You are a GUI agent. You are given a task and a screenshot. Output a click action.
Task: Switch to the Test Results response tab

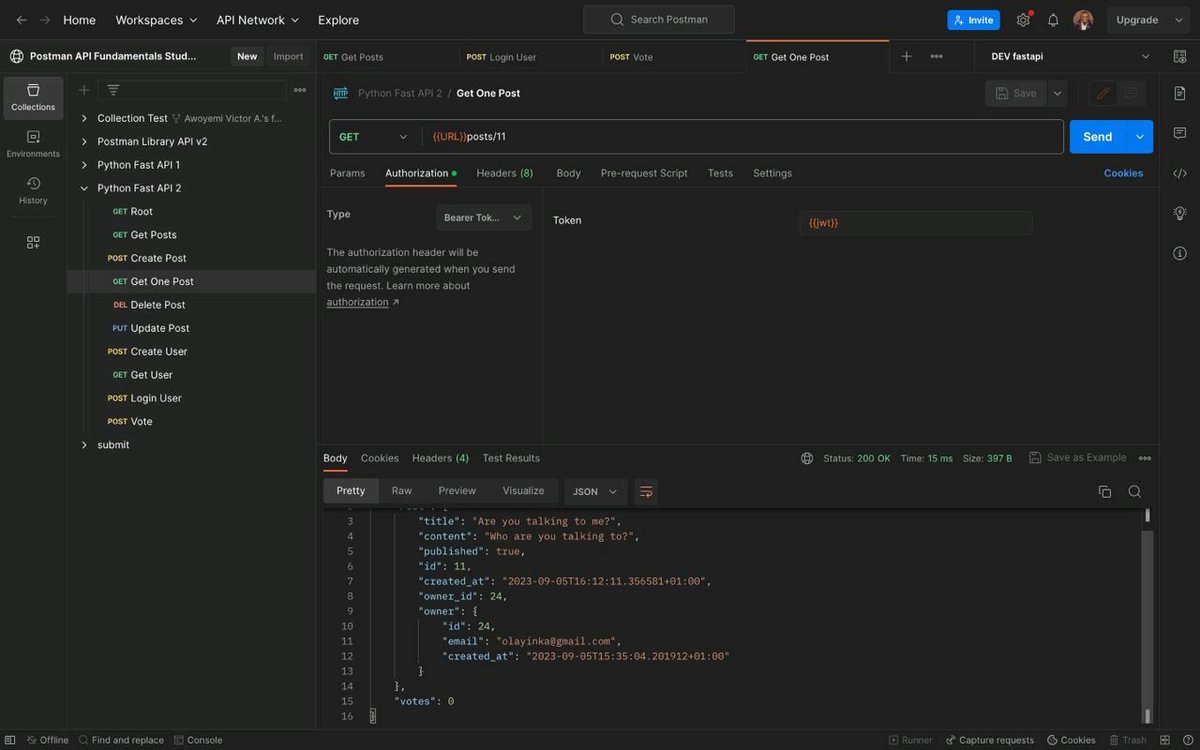tap(511, 458)
